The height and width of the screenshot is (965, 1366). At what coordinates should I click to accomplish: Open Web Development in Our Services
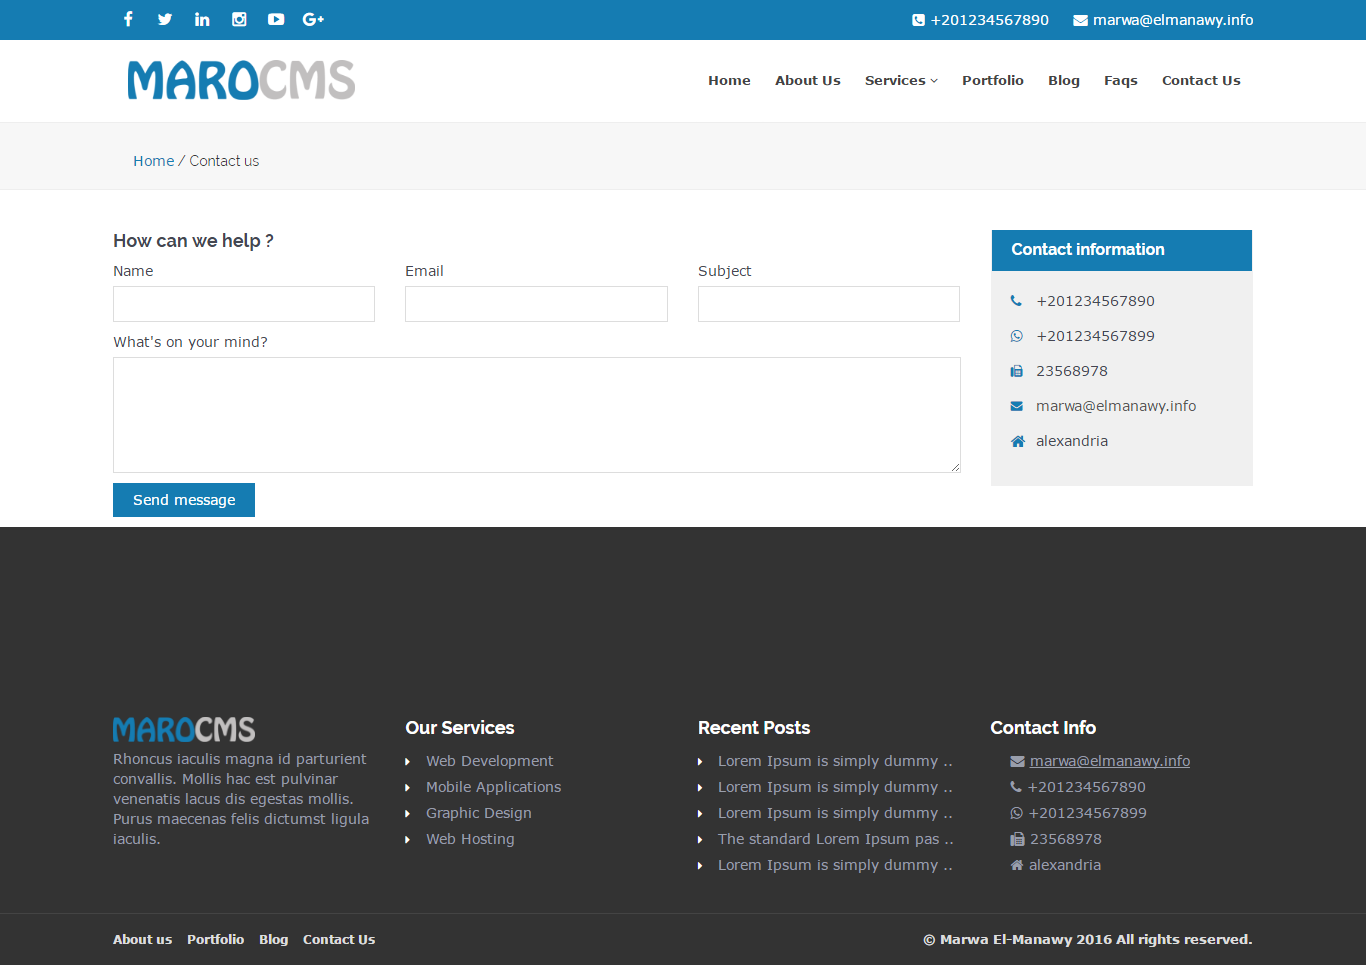[490, 761]
